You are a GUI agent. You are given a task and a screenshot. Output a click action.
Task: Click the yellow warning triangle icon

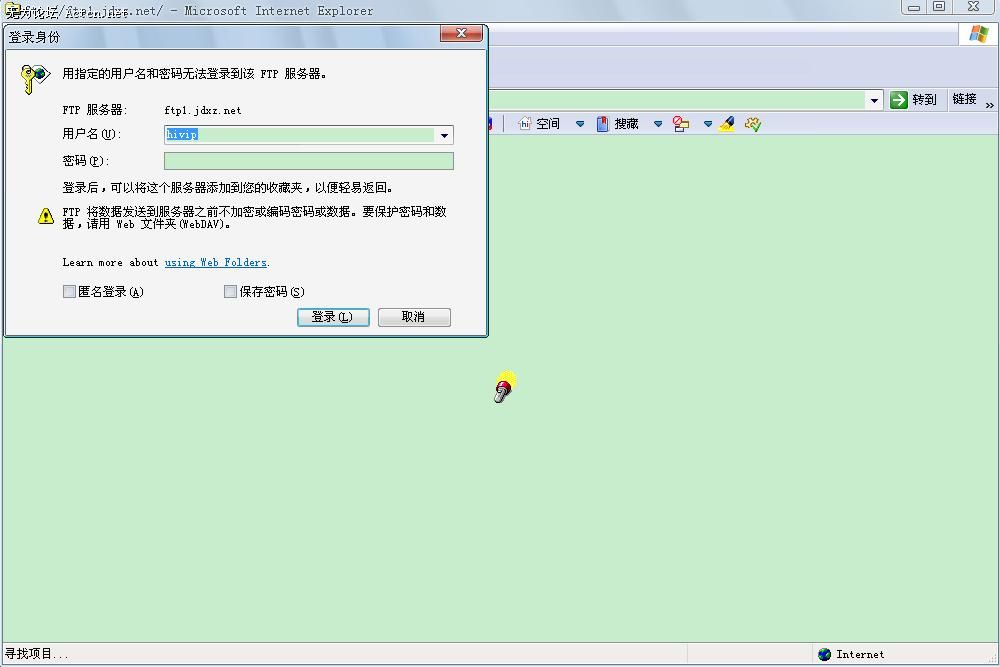[x=46, y=216]
